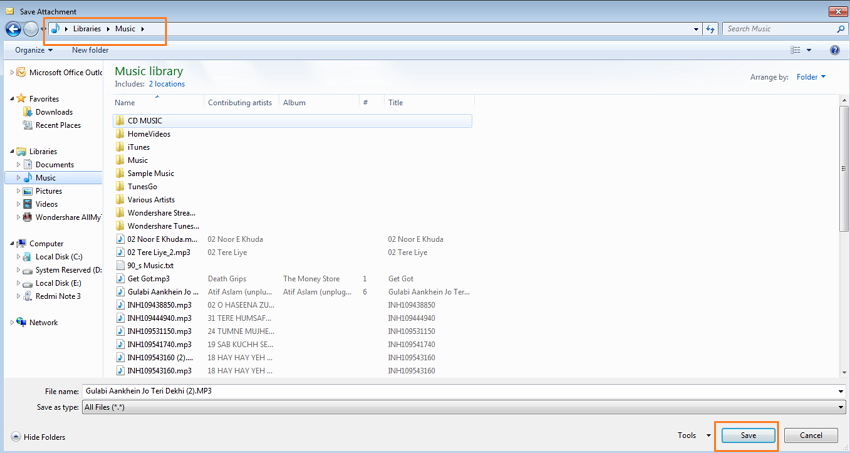This screenshot has width=850, height=453.
Task: Click New folder in the toolbar
Action: (90, 50)
